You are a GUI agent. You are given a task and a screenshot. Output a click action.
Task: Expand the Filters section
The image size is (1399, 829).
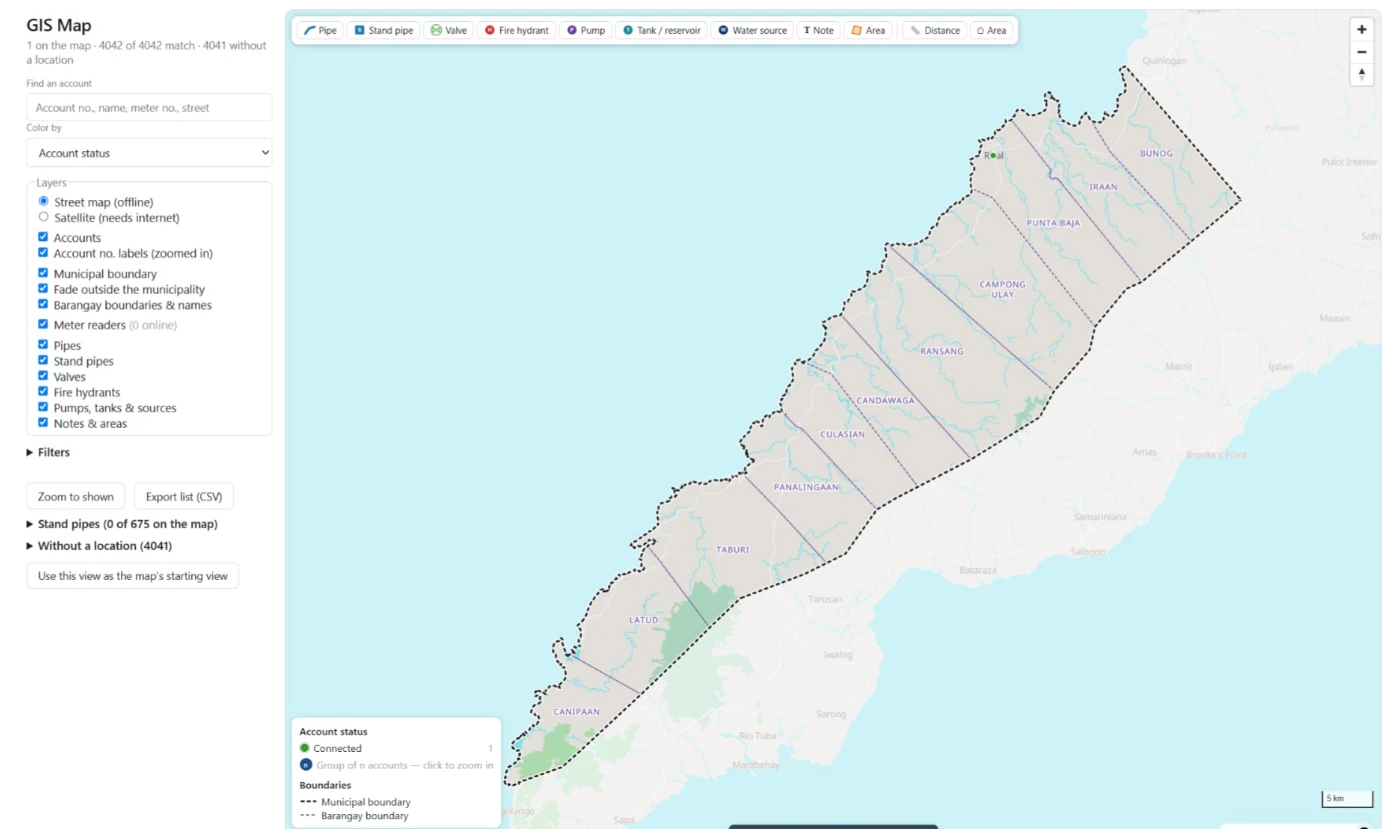[48, 452]
